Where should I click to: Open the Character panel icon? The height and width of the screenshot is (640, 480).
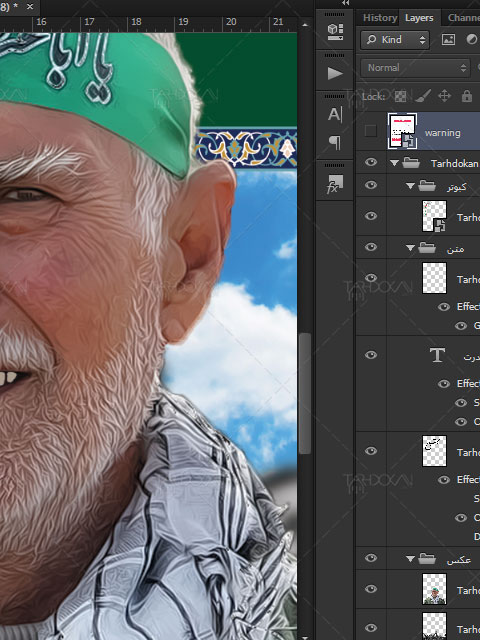(335, 115)
